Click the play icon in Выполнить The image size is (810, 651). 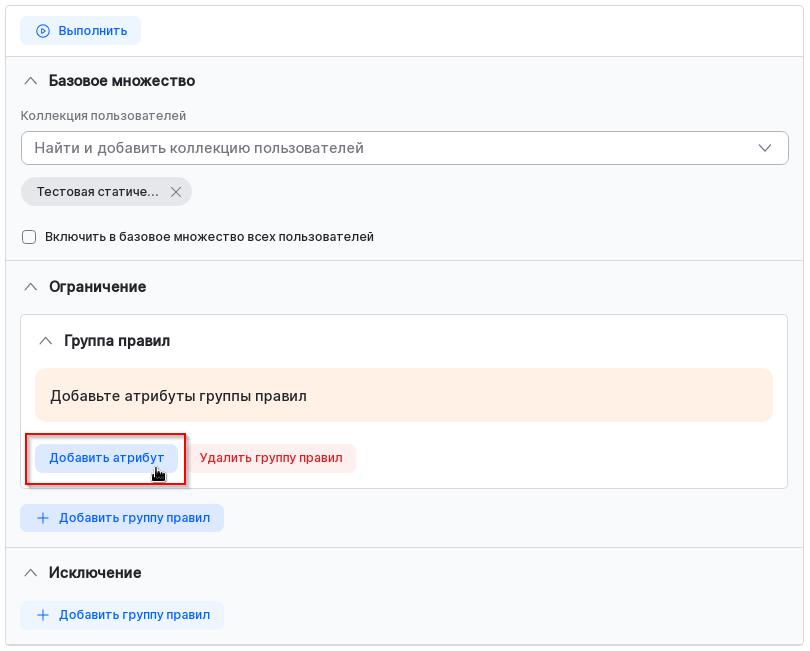[x=43, y=31]
